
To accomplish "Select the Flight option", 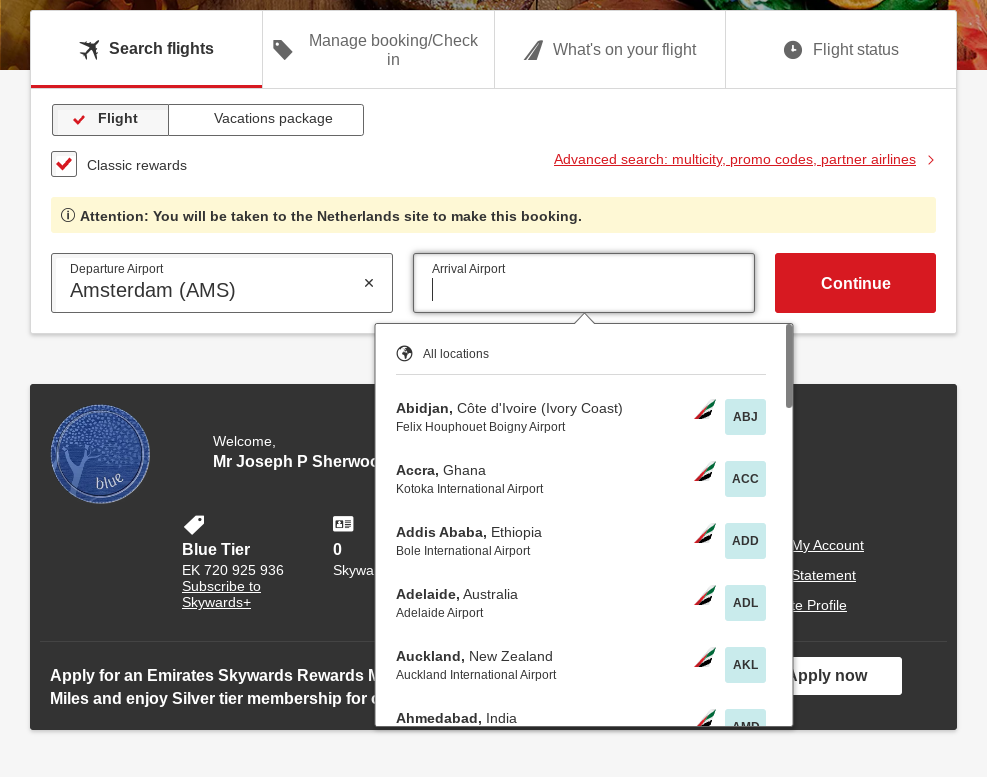I will coord(110,120).
